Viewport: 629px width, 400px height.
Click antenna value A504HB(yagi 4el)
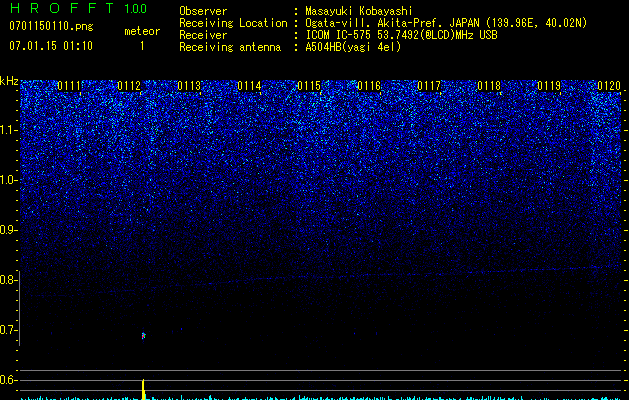pos(353,47)
